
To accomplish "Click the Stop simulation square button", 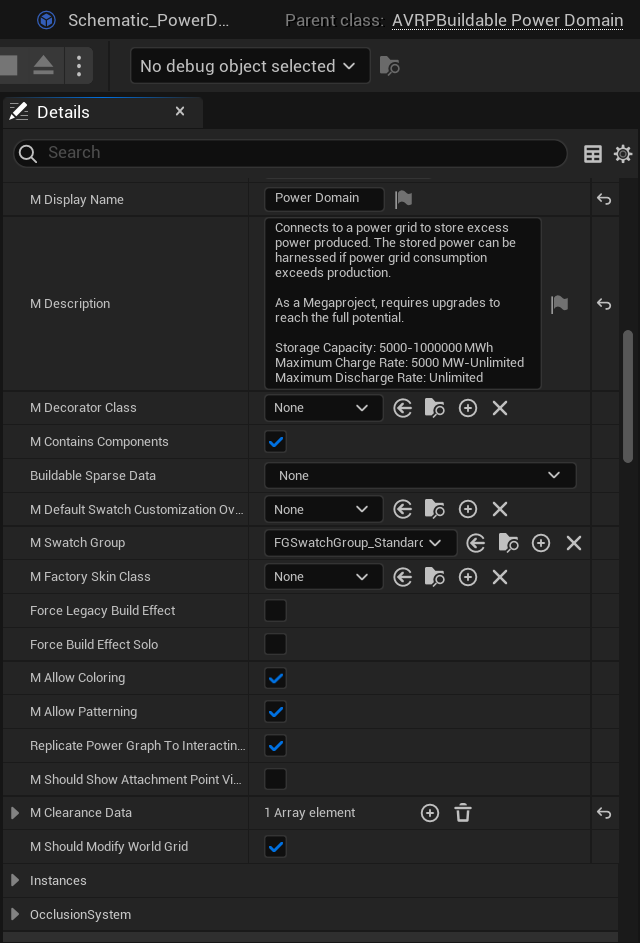I will (x=7, y=66).
